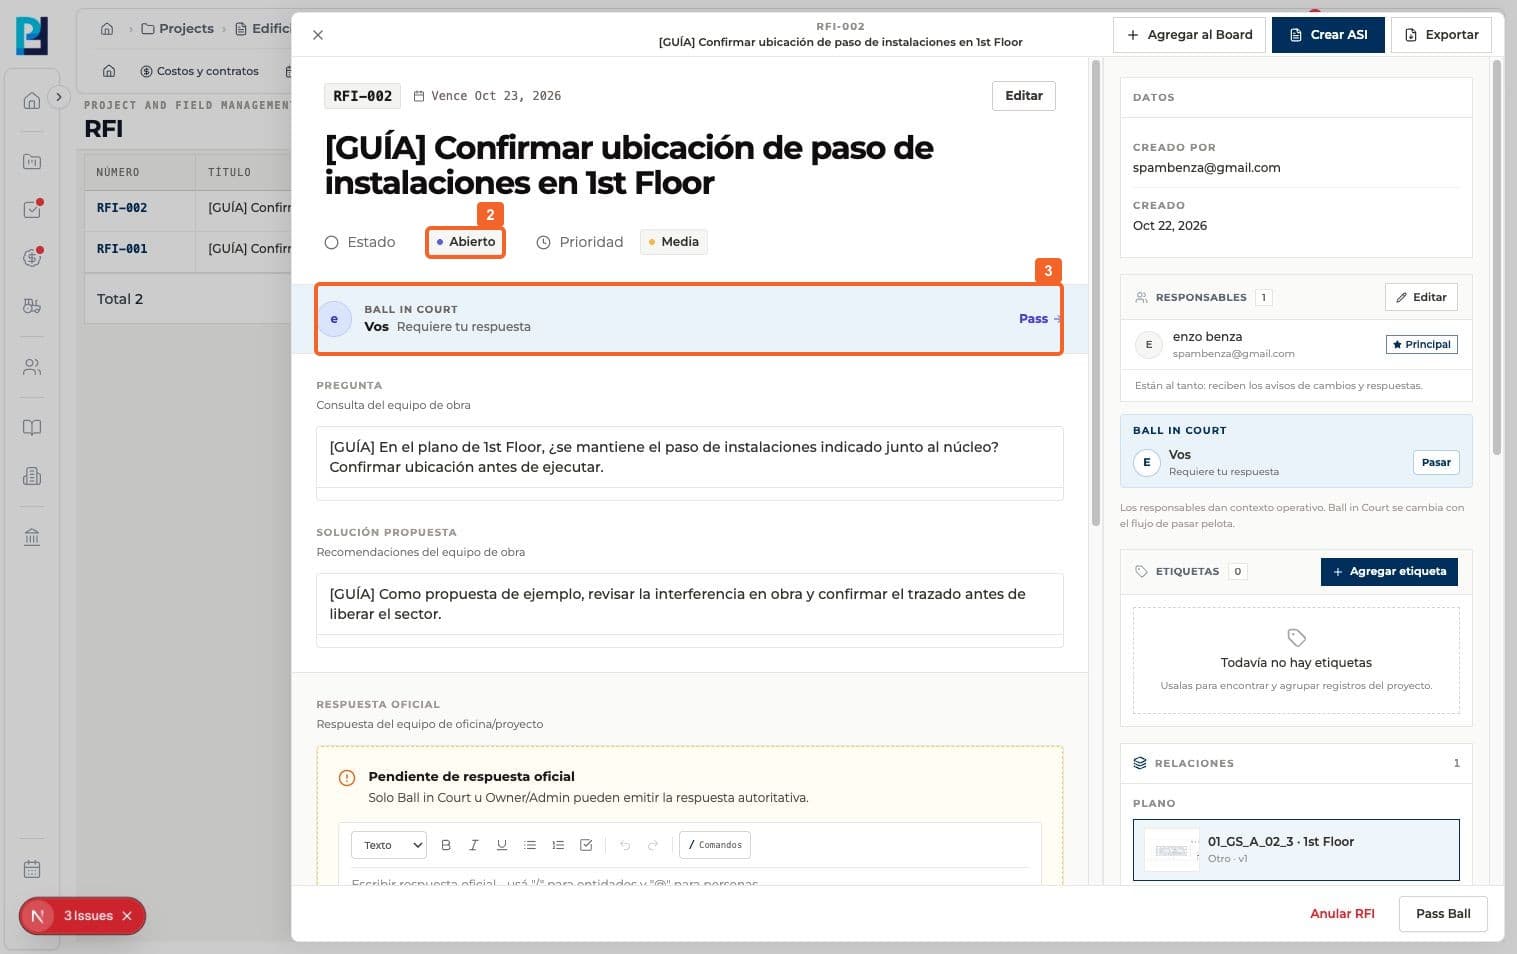The width and height of the screenshot is (1517, 954).
Task: Open the dollar costs icon in sidebar
Action: point(32,258)
